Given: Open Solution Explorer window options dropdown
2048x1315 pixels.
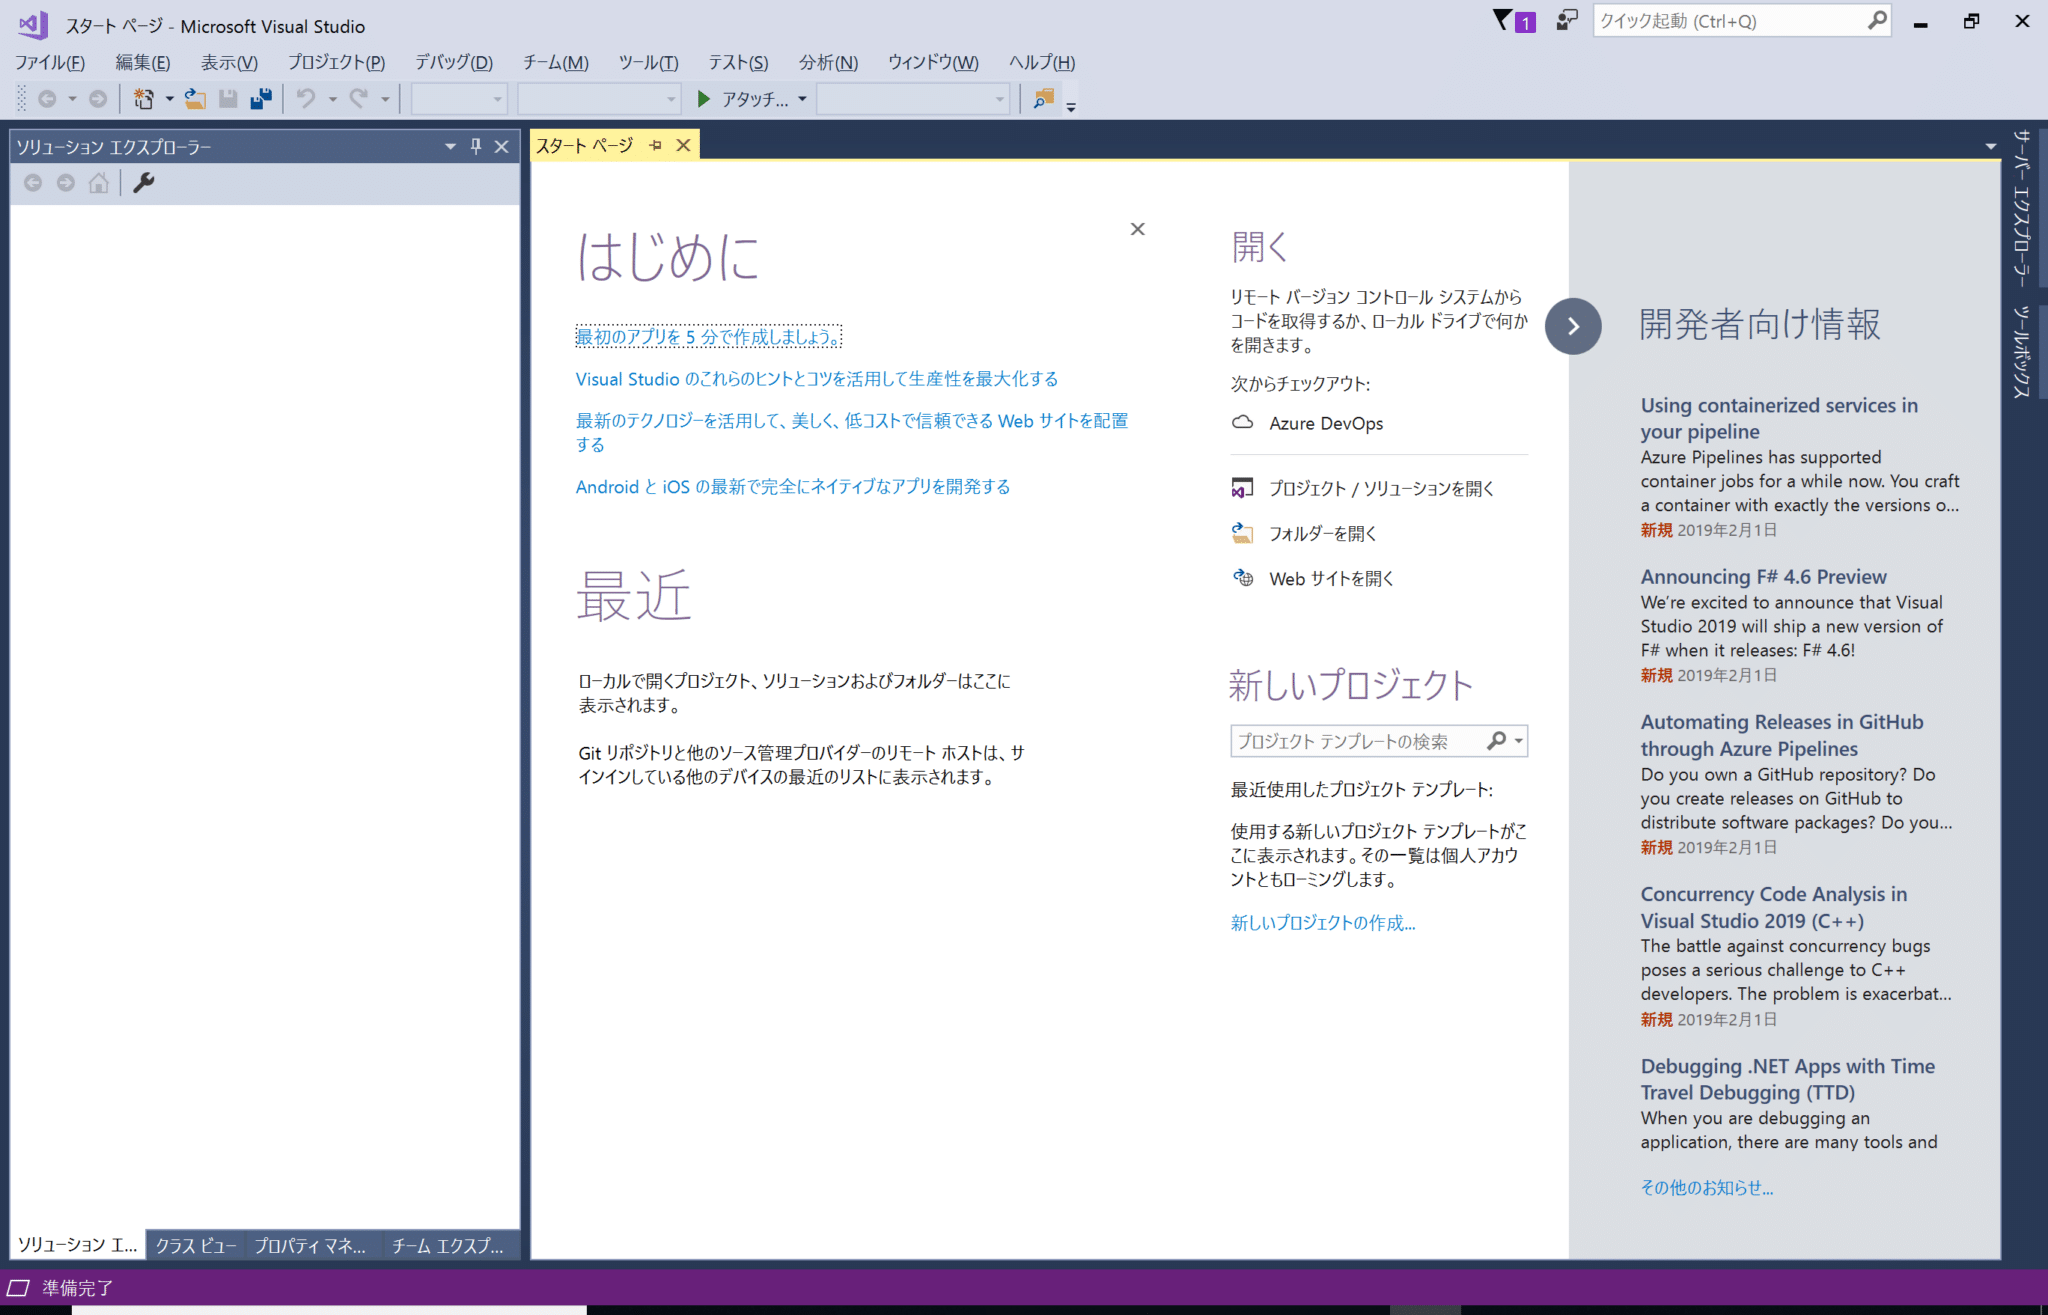Looking at the screenshot, I should point(449,146).
